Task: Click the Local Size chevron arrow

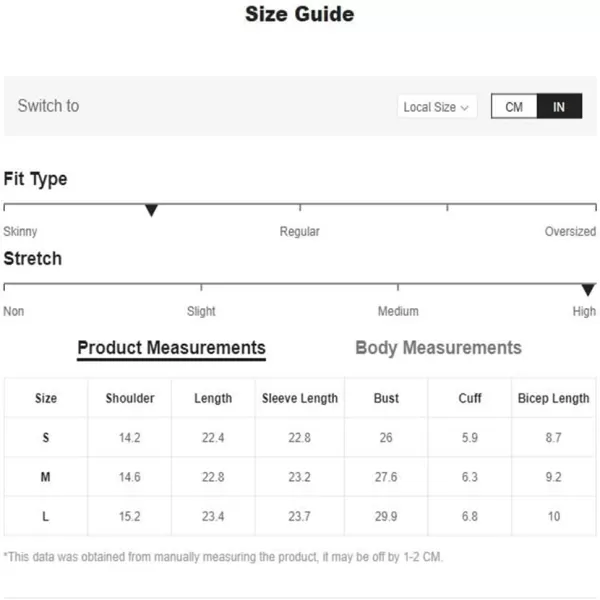Action: click(465, 108)
